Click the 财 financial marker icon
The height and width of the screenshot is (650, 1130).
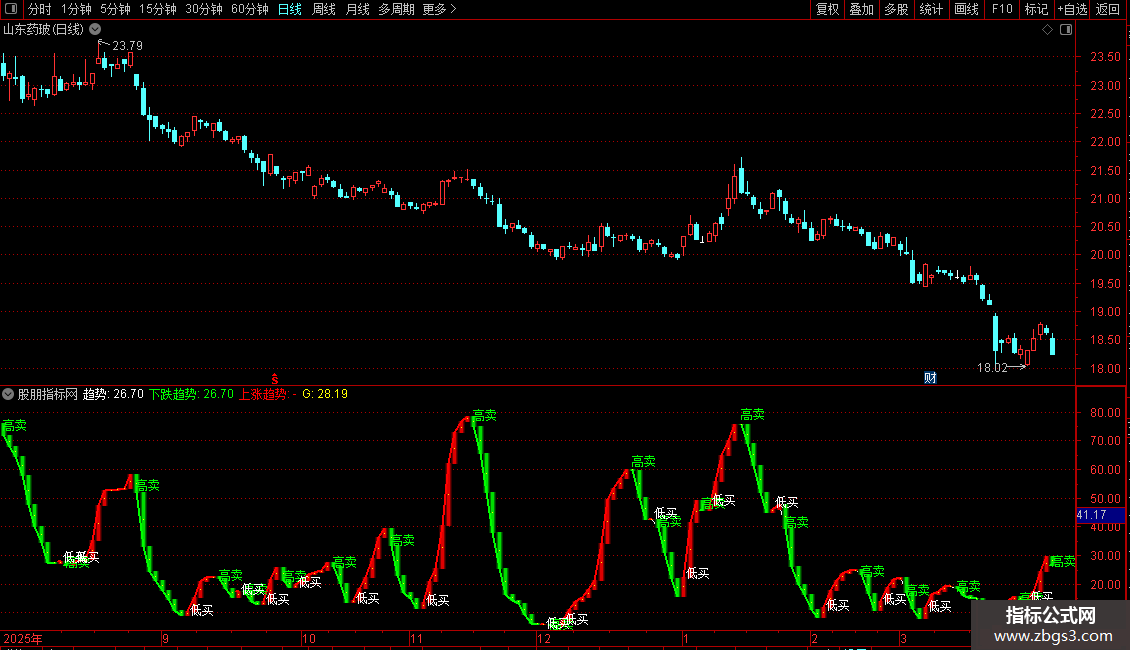(930, 378)
